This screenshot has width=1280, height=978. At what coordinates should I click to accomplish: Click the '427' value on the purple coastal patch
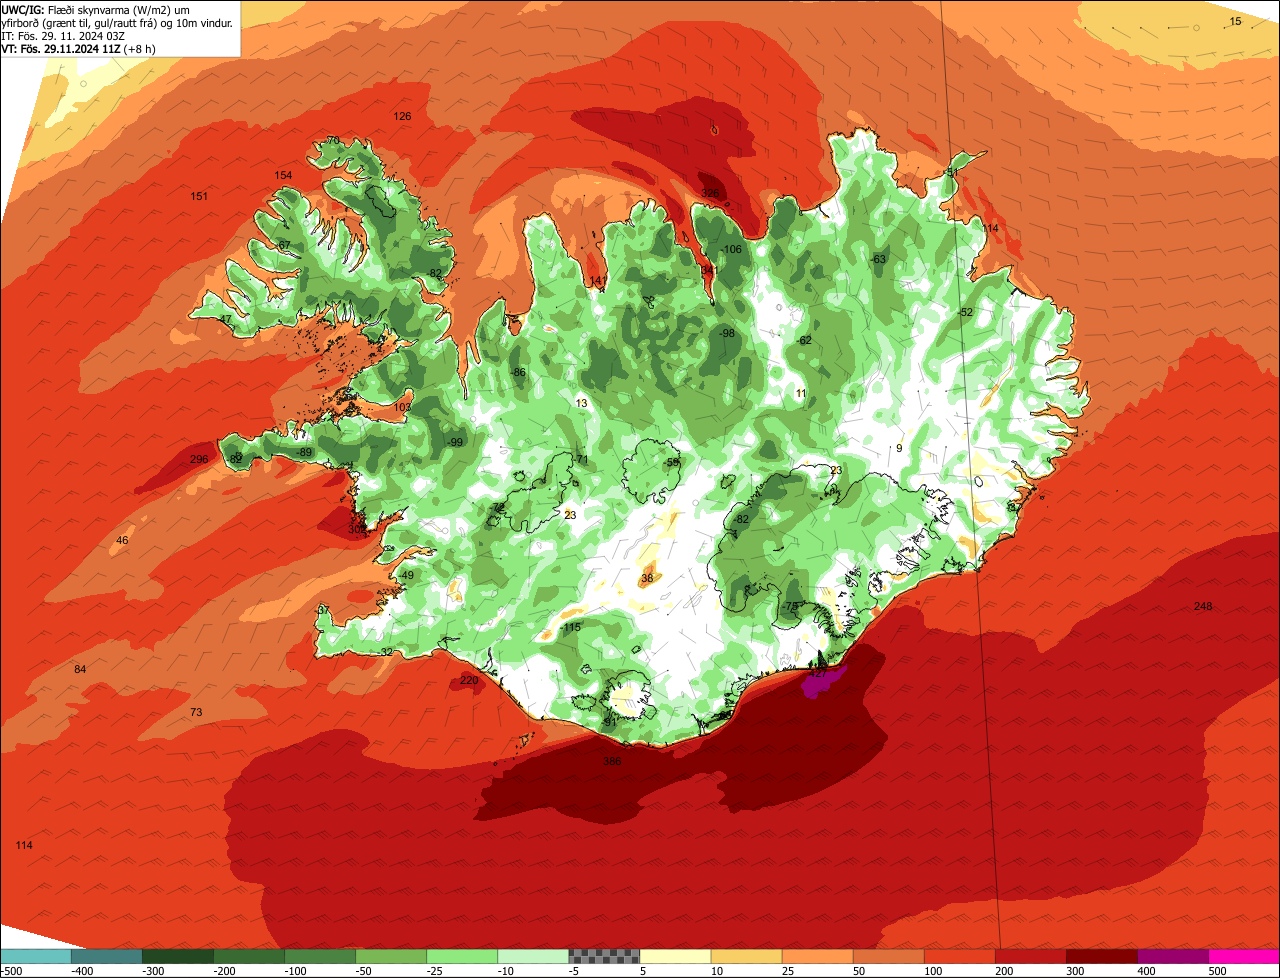pyautogui.click(x=818, y=674)
